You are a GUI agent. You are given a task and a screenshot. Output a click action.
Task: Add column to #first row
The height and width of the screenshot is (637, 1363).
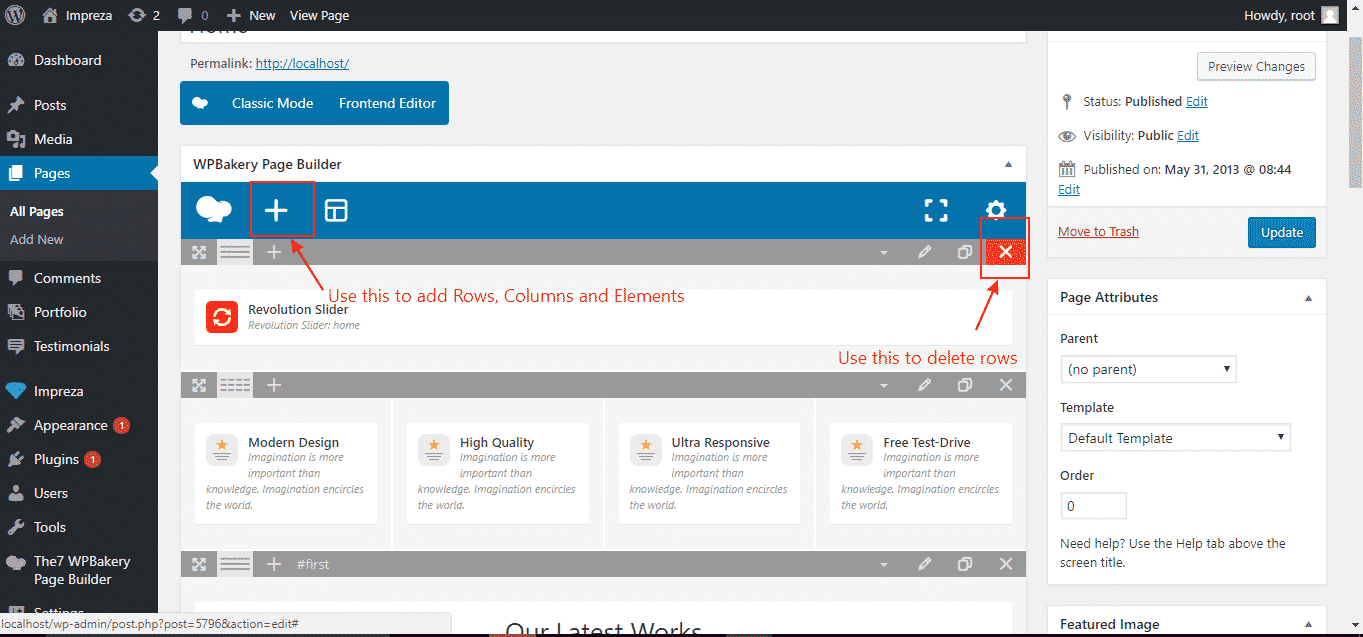[274, 564]
